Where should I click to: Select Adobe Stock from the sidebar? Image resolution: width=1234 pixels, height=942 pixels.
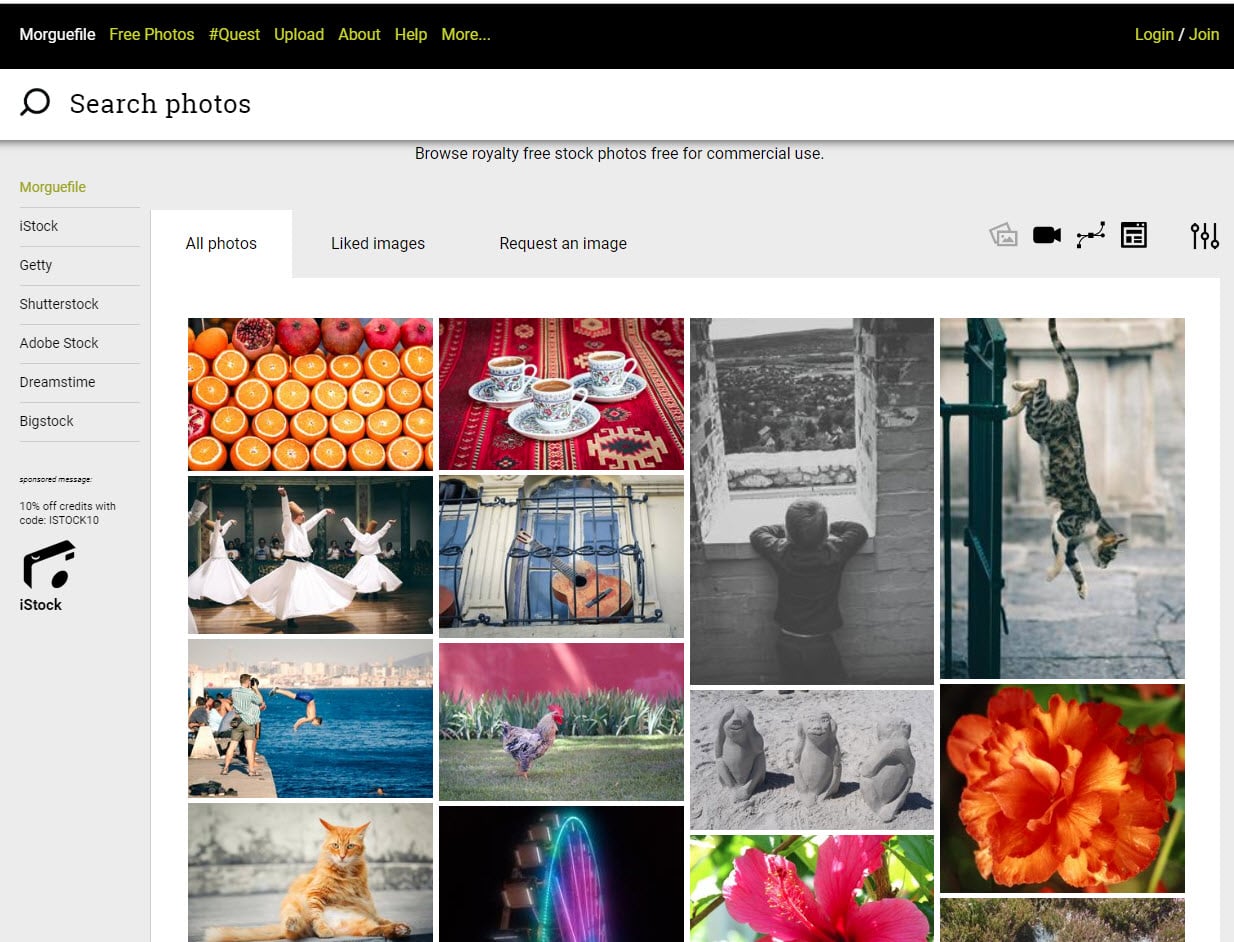[59, 343]
